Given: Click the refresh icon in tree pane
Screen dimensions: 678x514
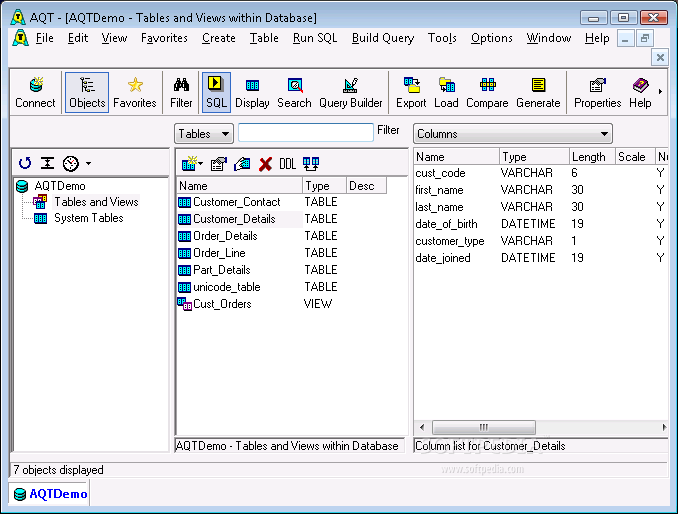Looking at the screenshot, I should [x=25, y=163].
